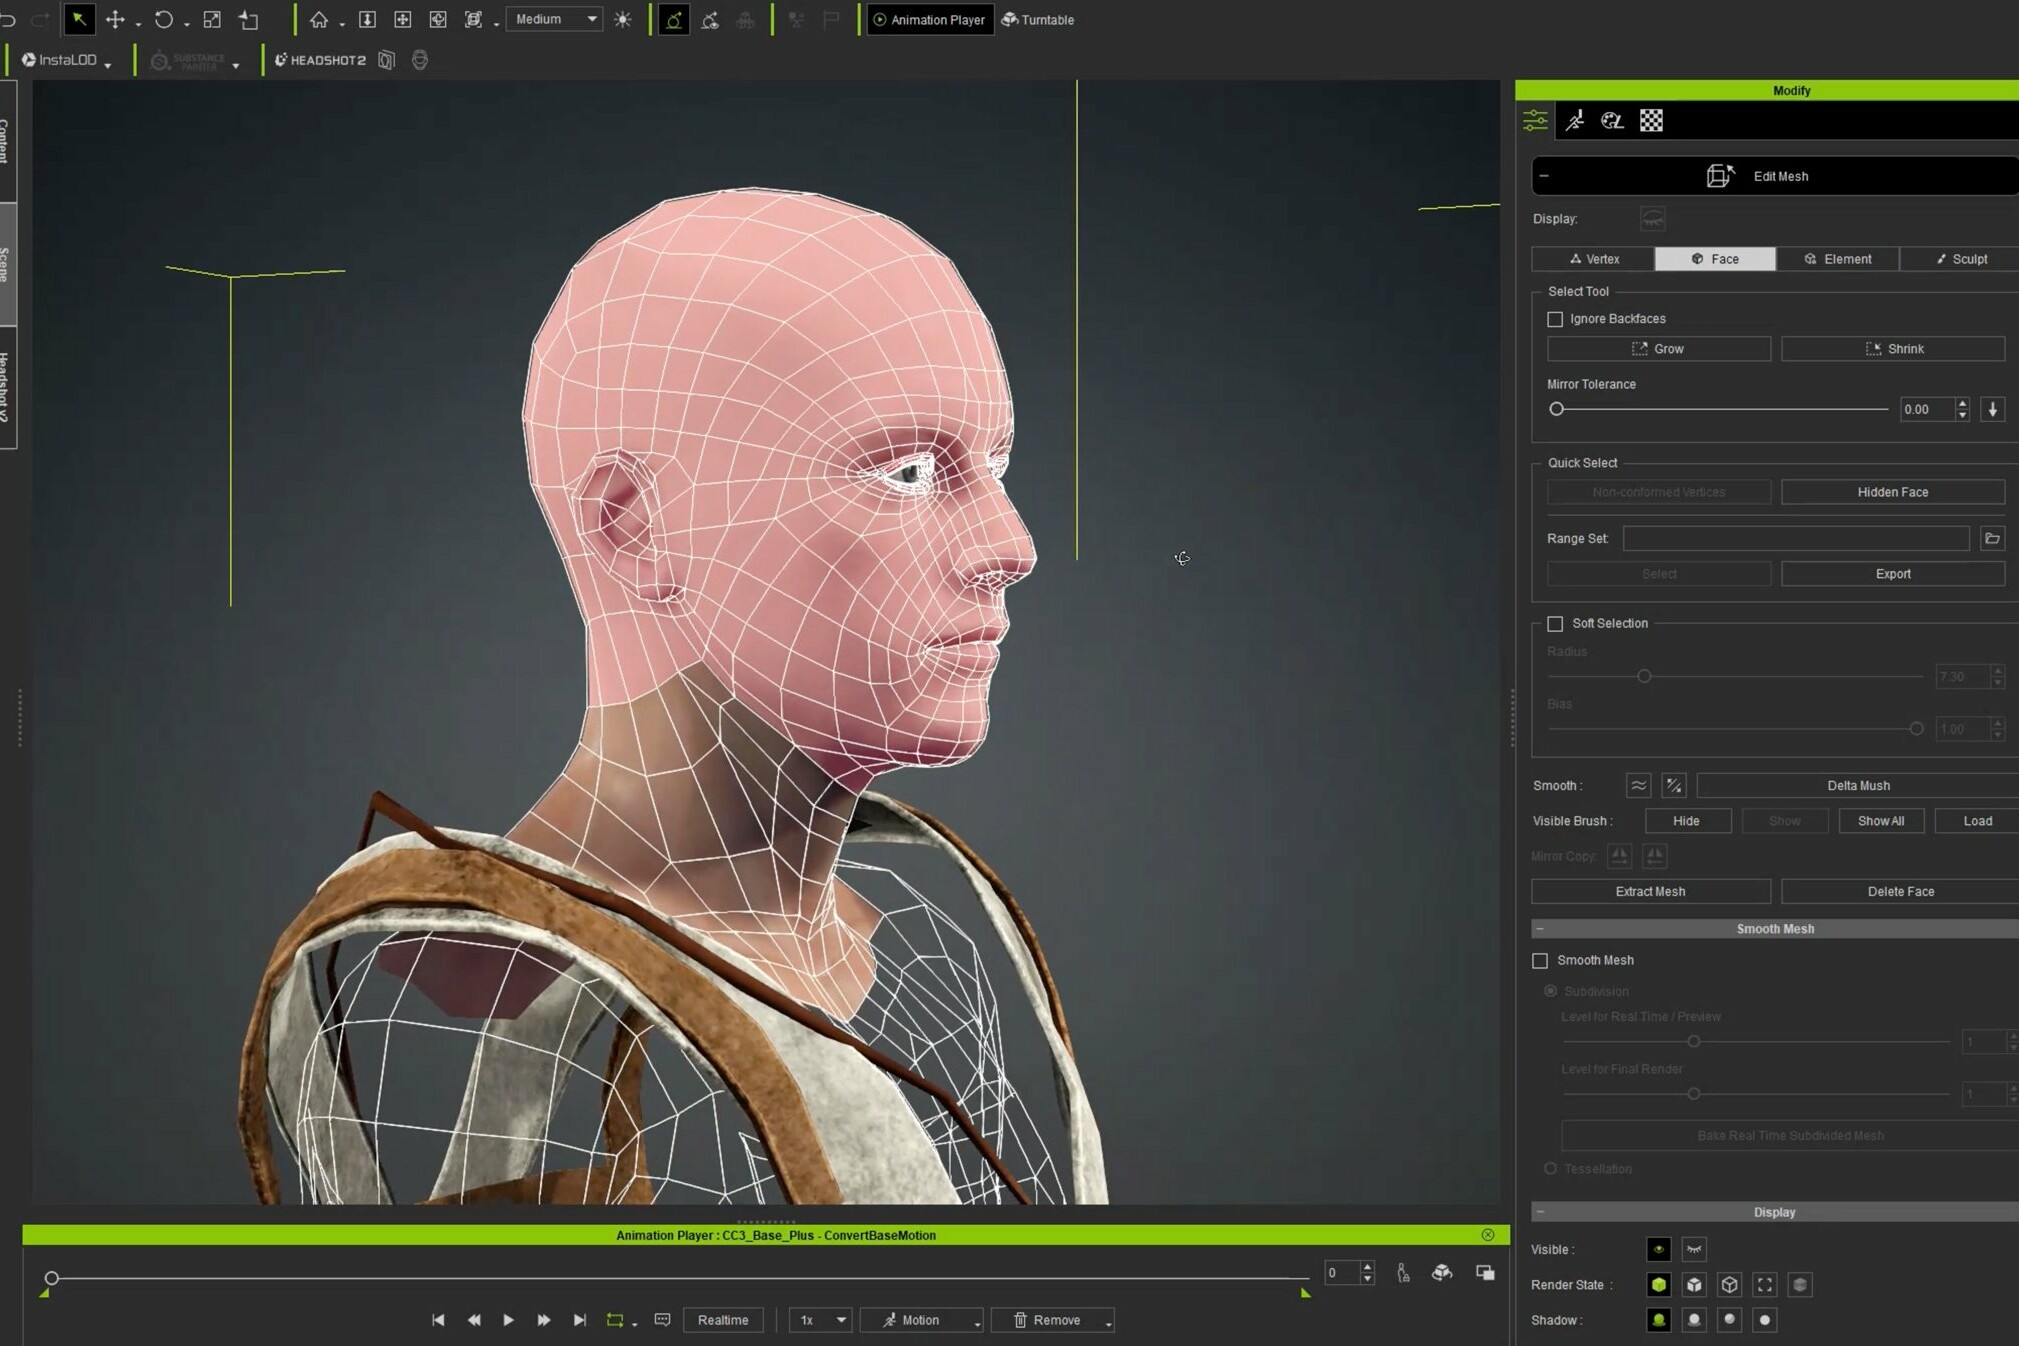This screenshot has width=2019, height=1346.
Task: Play the animation
Action: click(508, 1320)
